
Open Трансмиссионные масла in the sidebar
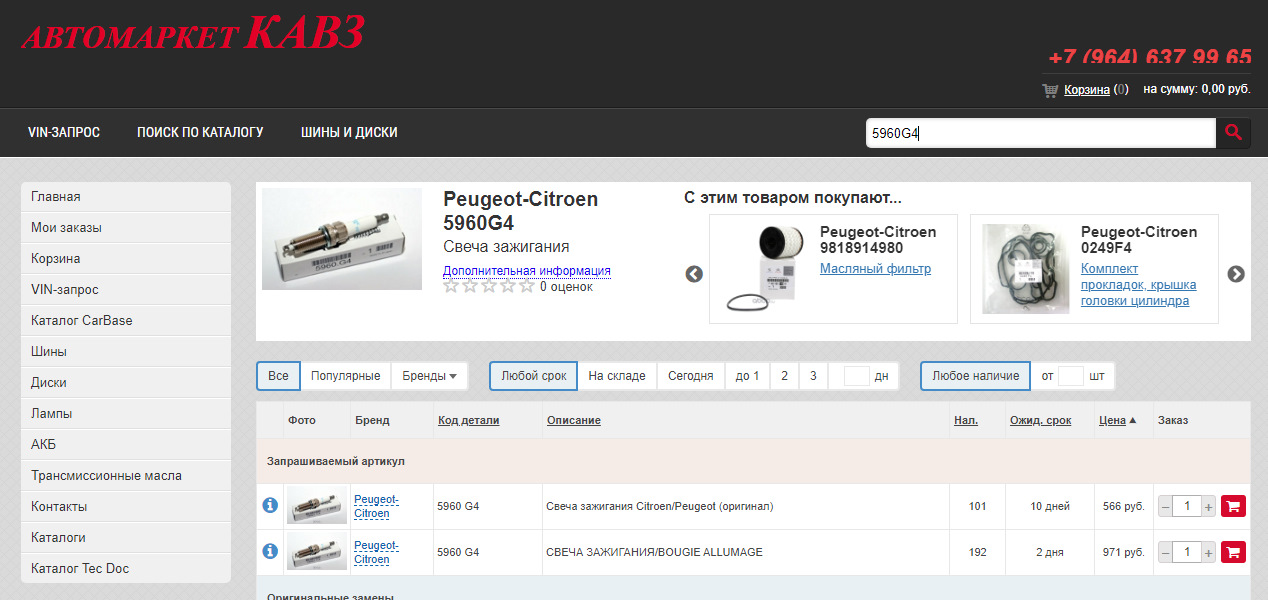click(x=126, y=476)
